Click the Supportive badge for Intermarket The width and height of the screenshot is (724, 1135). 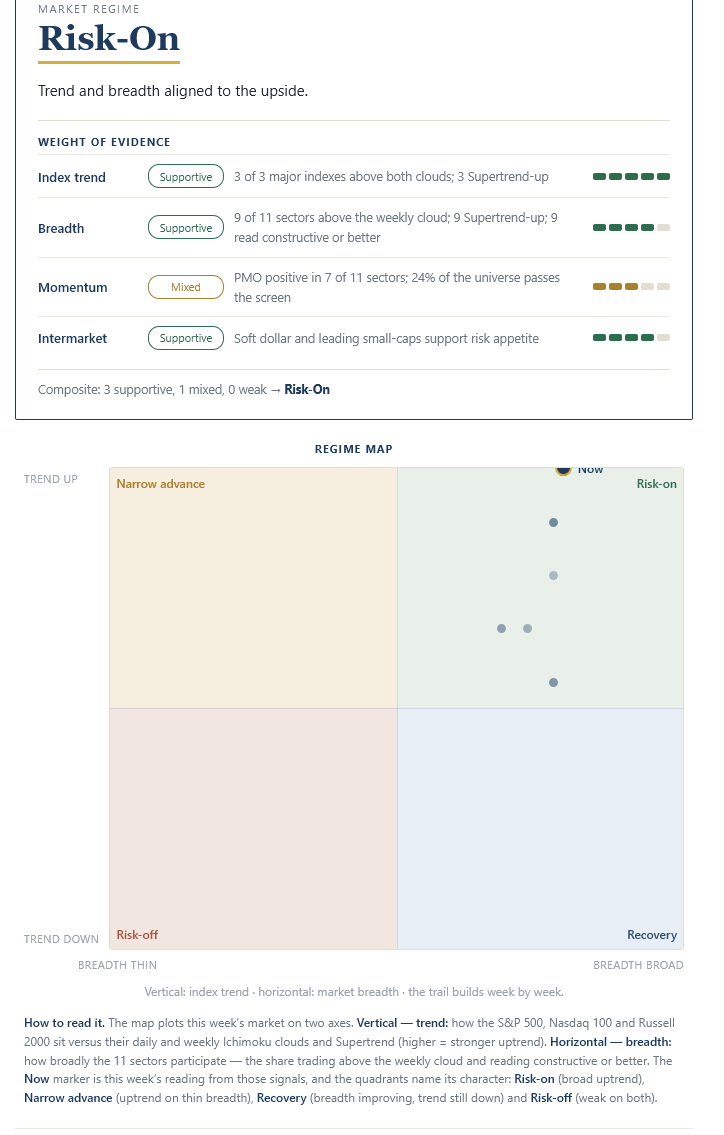186,338
